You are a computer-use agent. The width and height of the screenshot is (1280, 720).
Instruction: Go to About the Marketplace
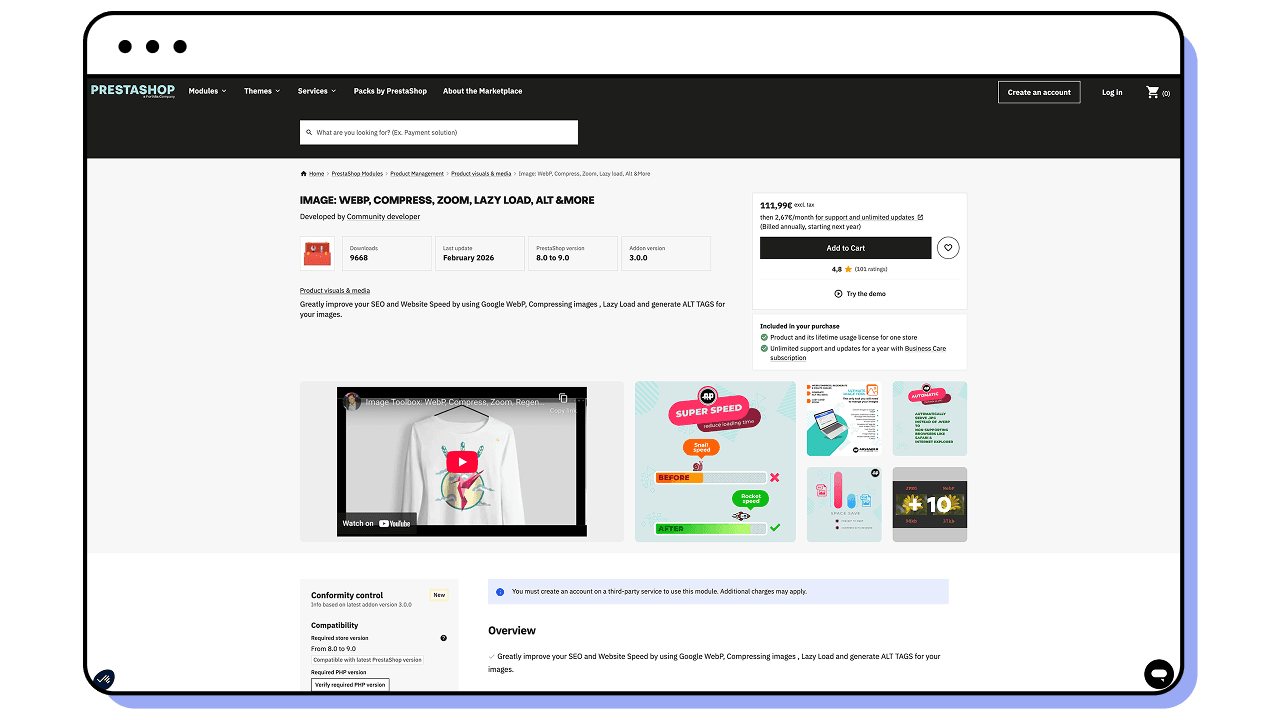(482, 91)
